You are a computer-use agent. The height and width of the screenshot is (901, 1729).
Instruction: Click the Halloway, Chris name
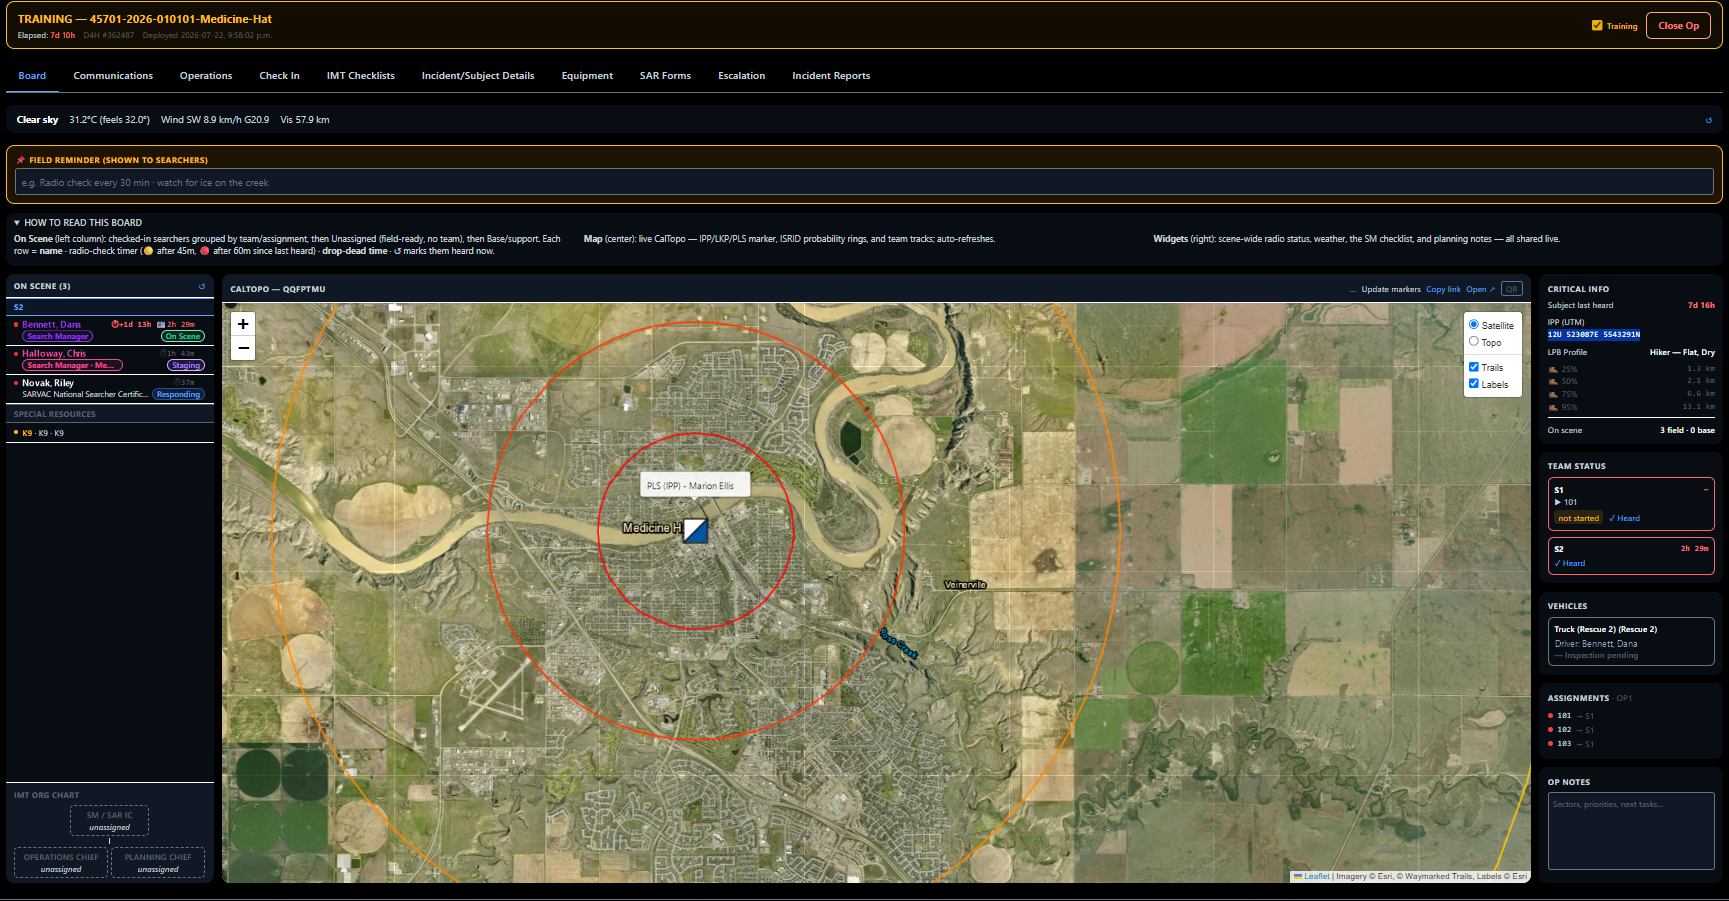click(x=54, y=353)
